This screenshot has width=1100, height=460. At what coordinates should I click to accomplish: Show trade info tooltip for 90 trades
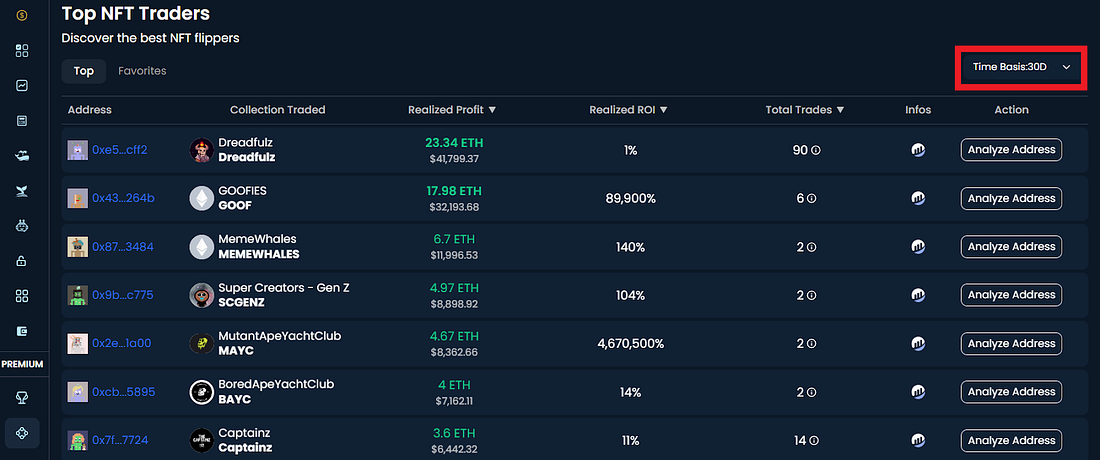click(x=816, y=150)
